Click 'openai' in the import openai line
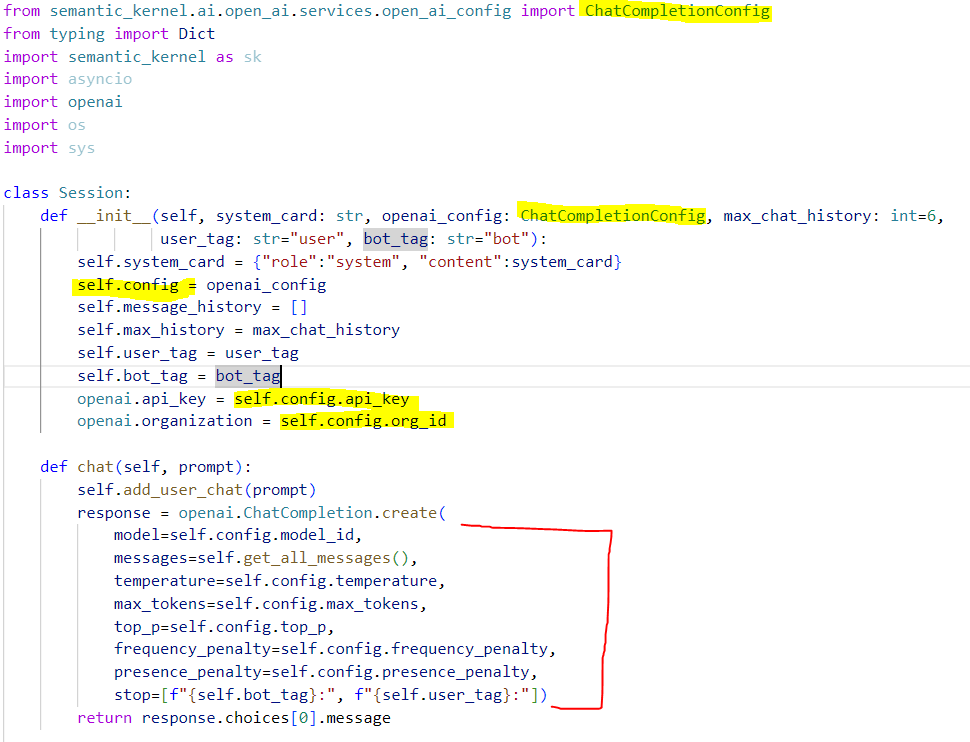 click(x=95, y=102)
